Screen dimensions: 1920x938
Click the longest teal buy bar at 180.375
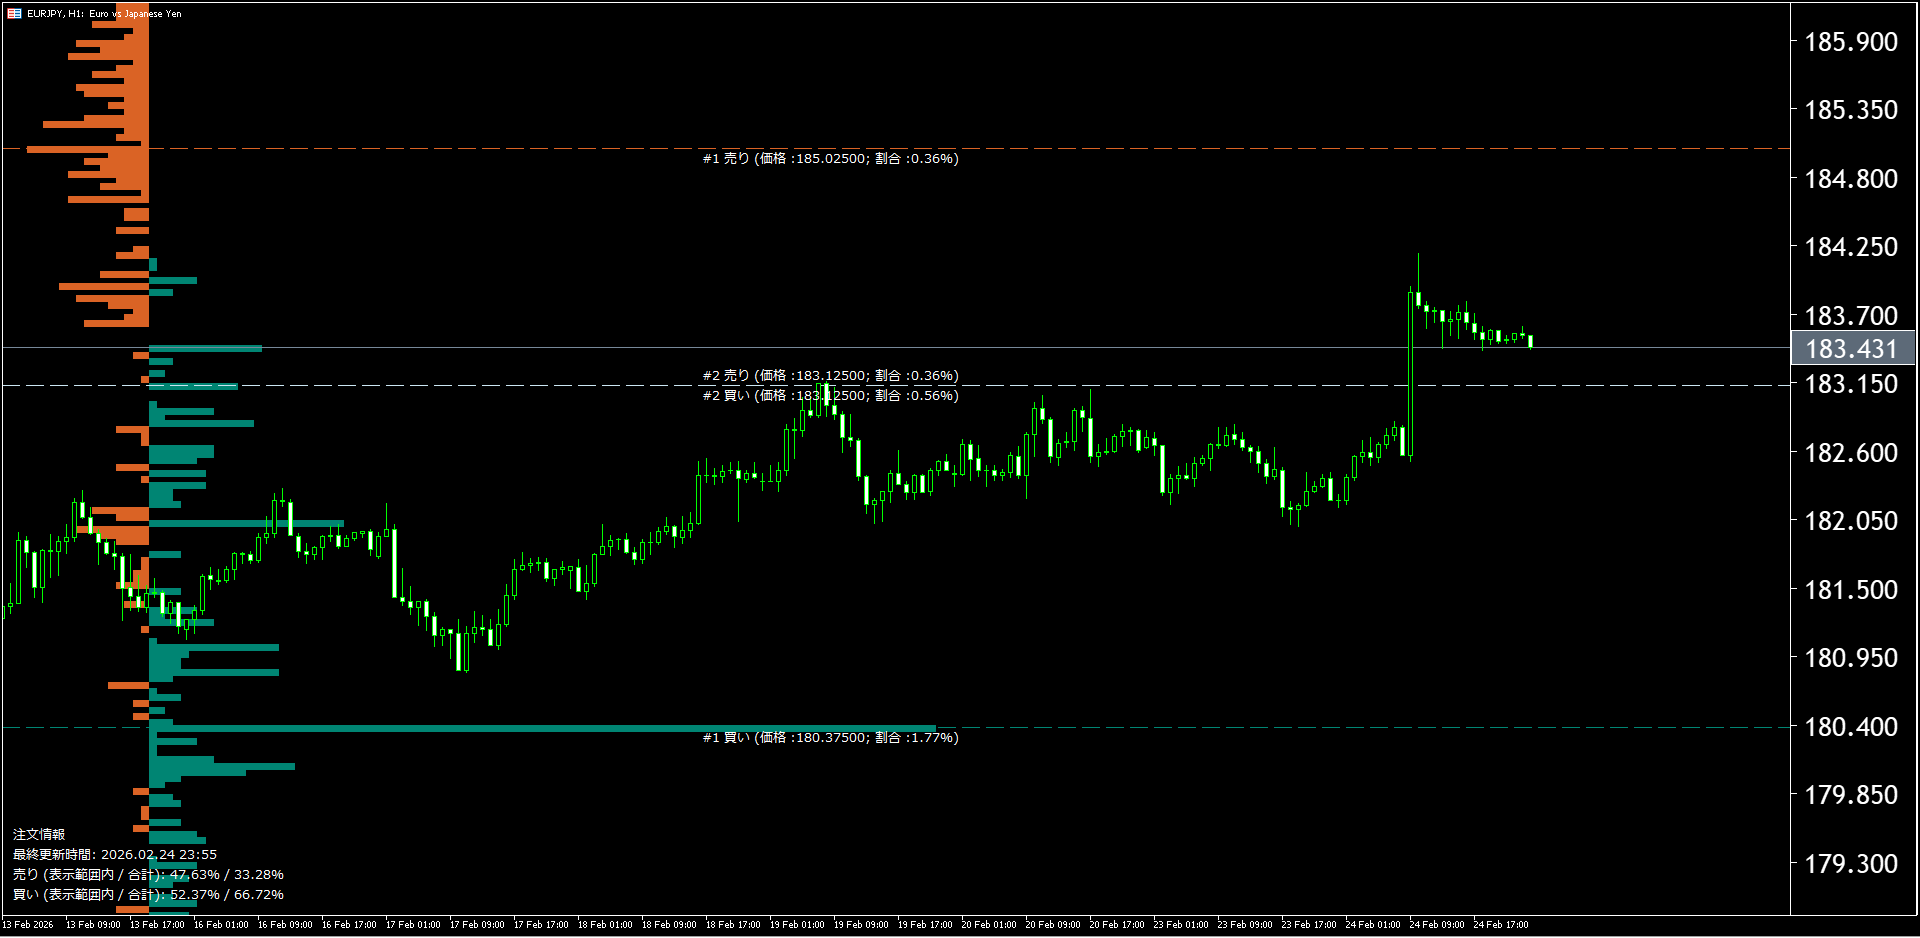pos(542,728)
